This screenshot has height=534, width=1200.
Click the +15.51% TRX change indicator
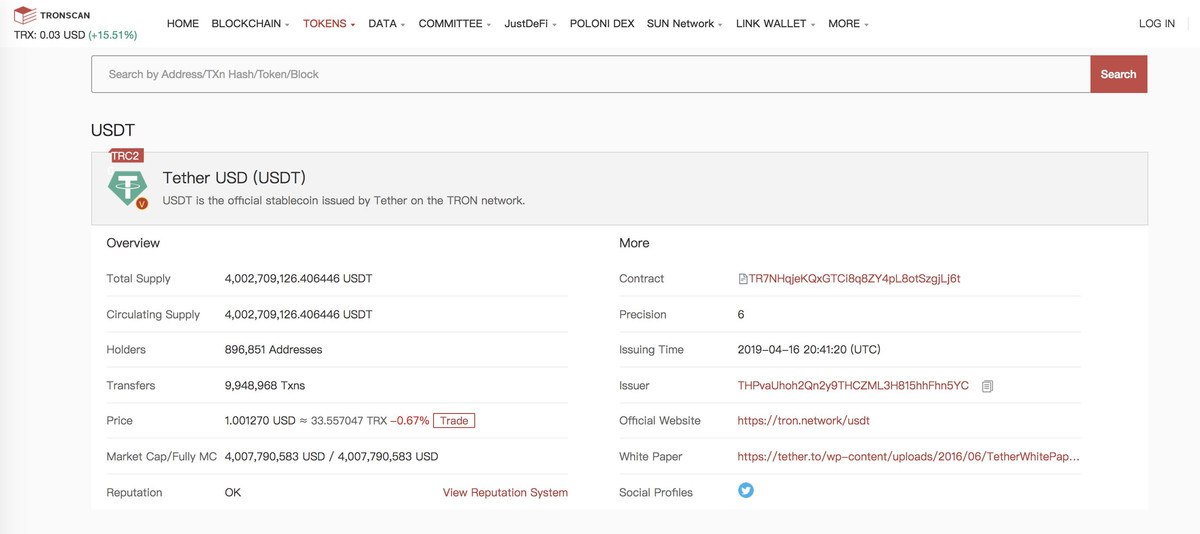tap(113, 35)
